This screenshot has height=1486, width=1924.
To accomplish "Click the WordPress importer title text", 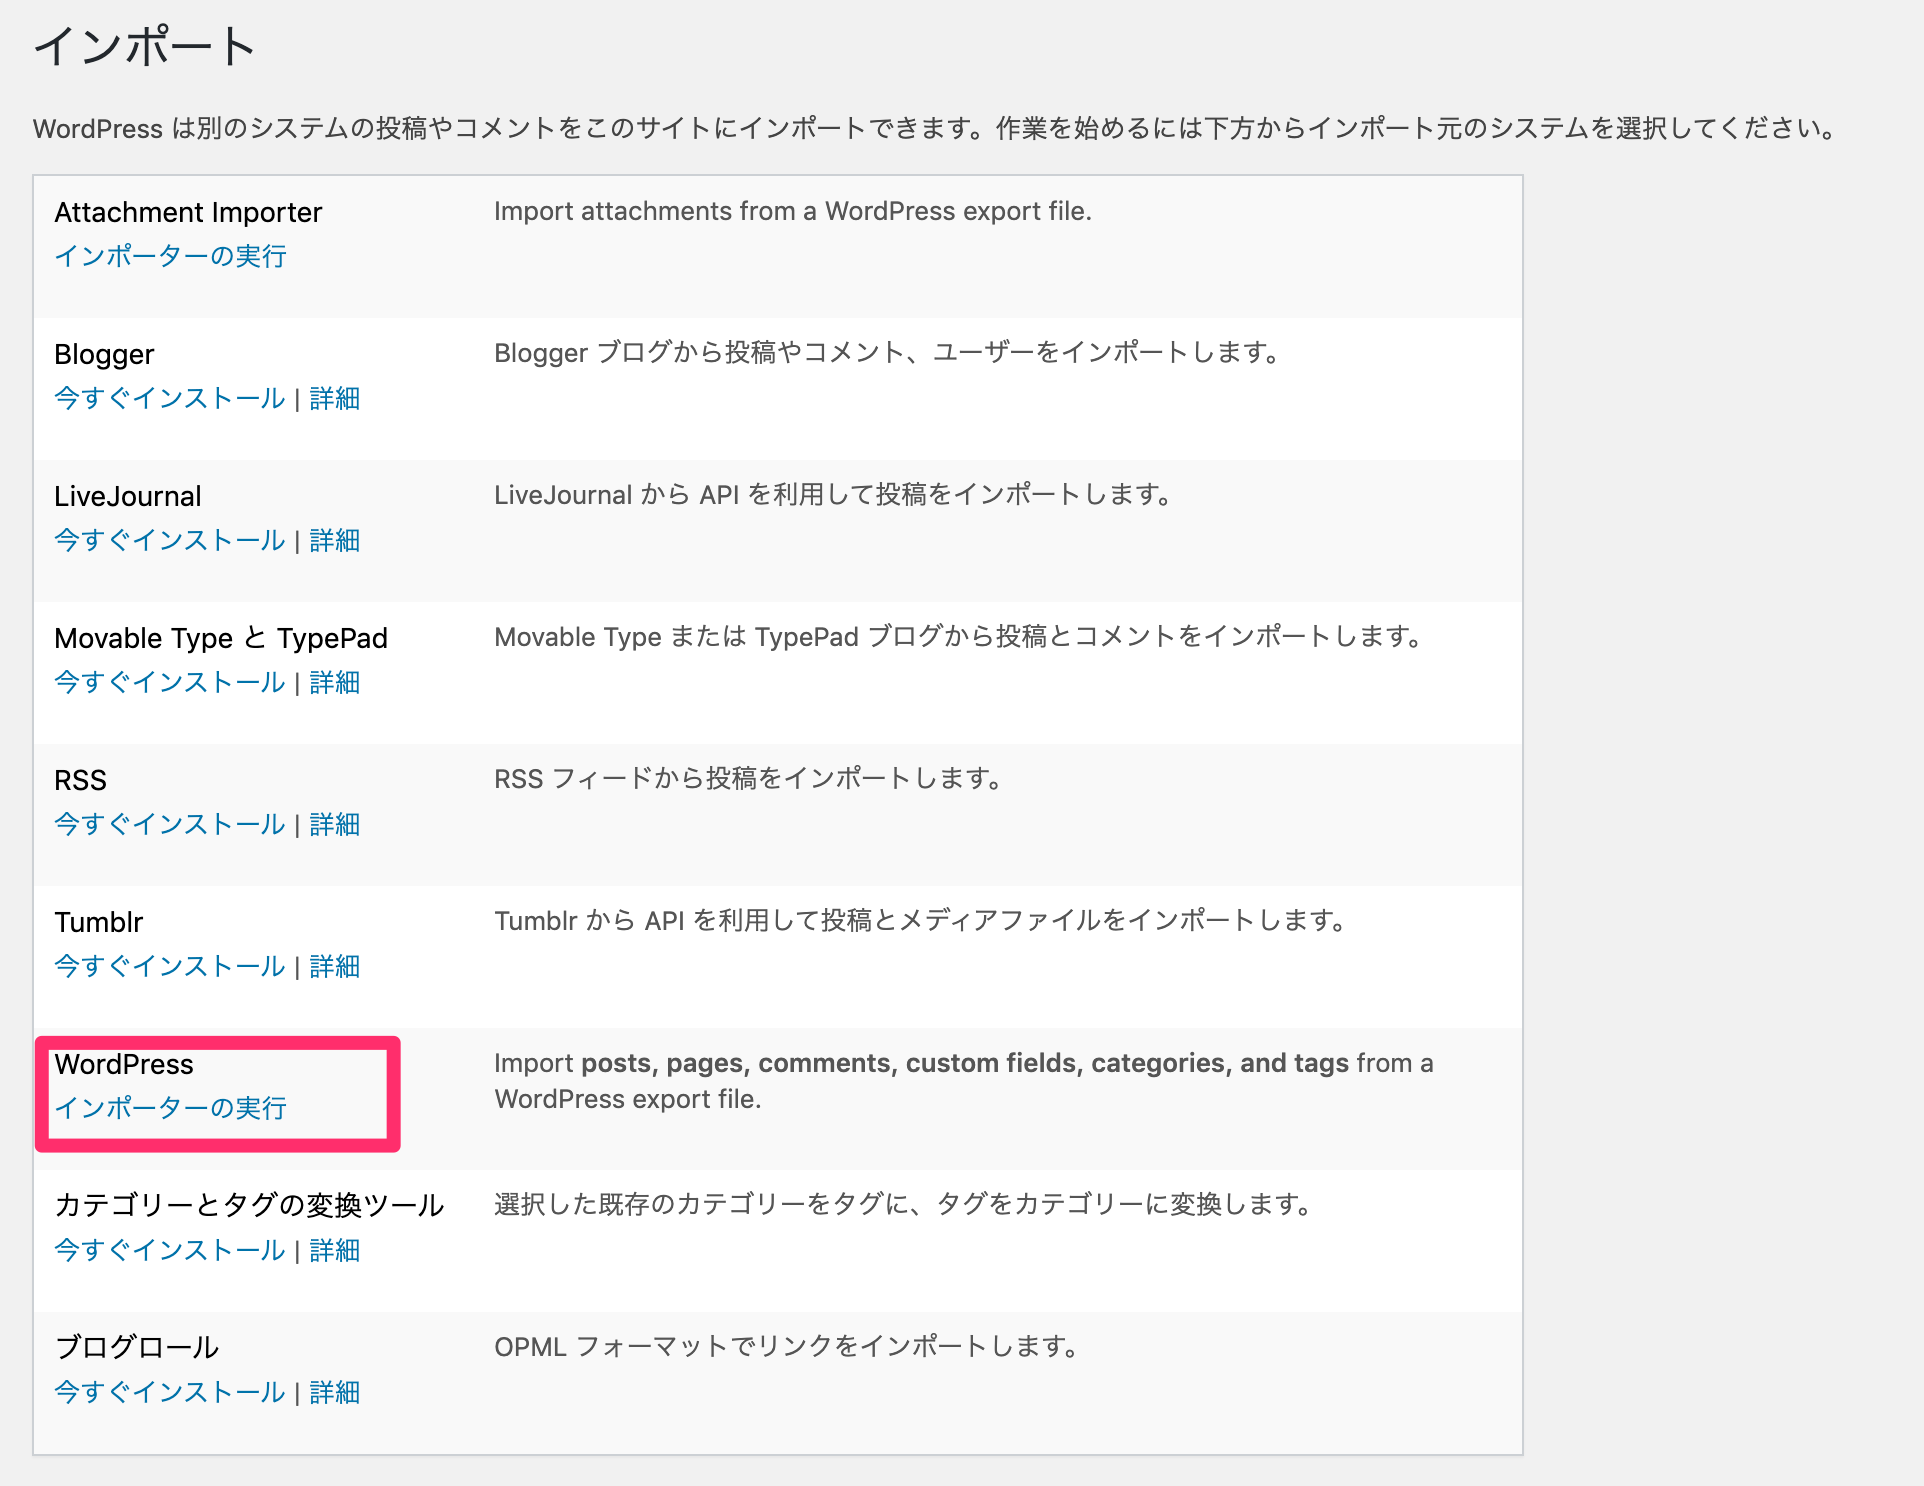I will click(x=124, y=1064).
